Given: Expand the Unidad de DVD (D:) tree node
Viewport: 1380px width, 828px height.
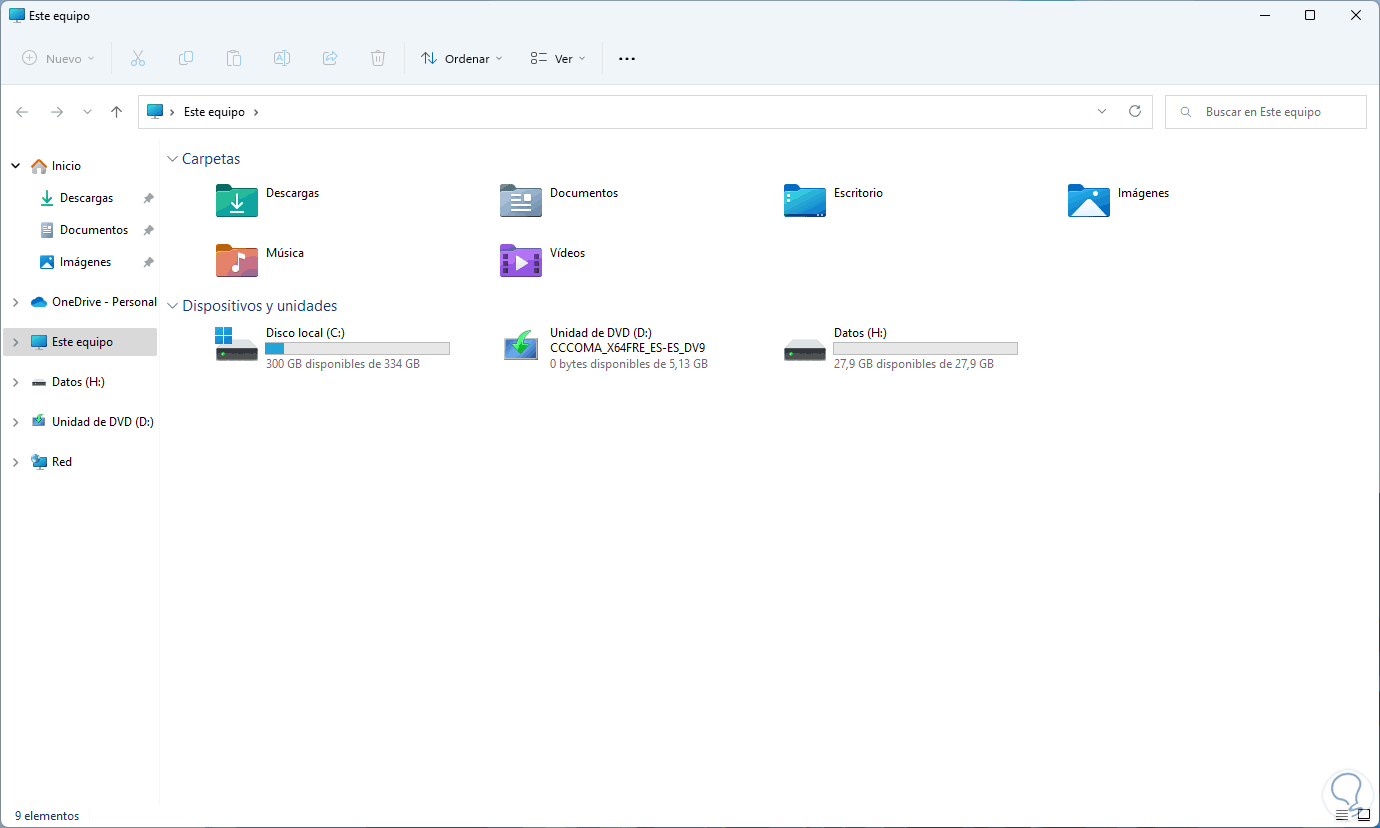Looking at the screenshot, I should (16, 422).
